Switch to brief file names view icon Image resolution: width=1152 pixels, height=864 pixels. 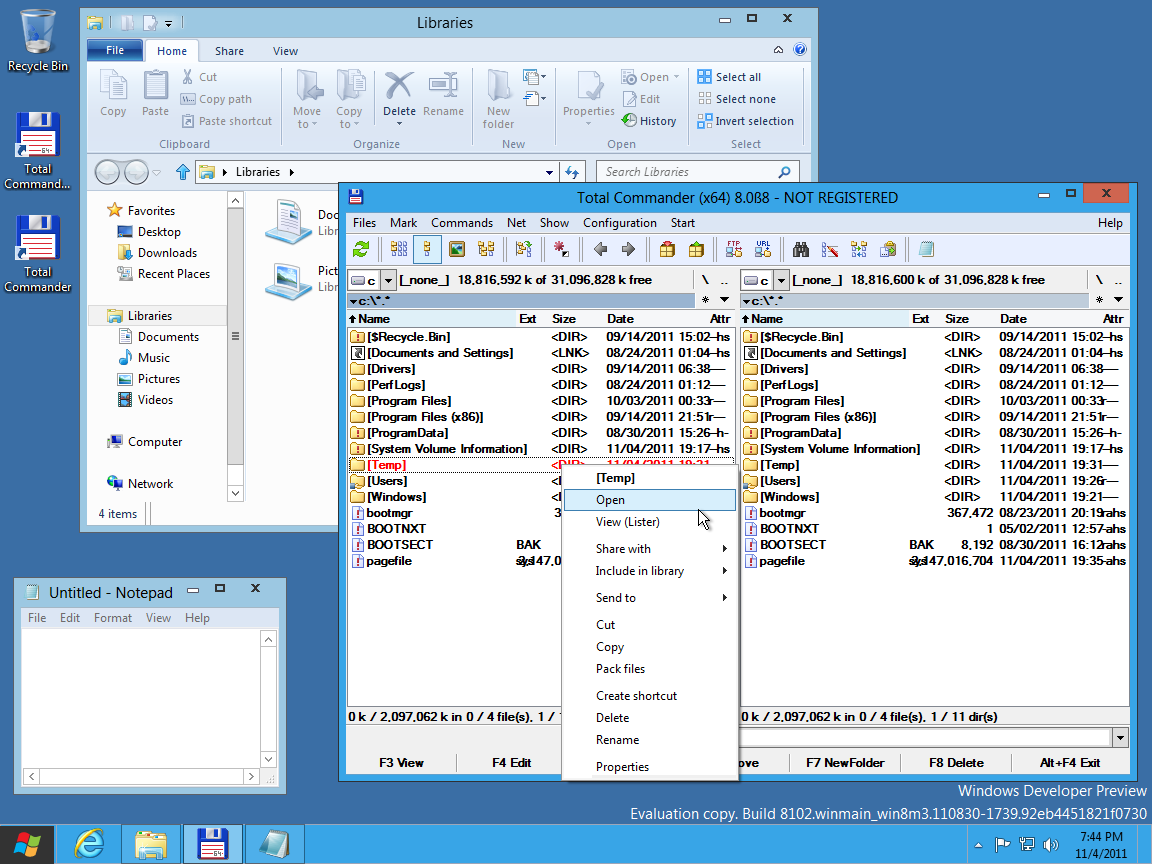click(x=399, y=250)
